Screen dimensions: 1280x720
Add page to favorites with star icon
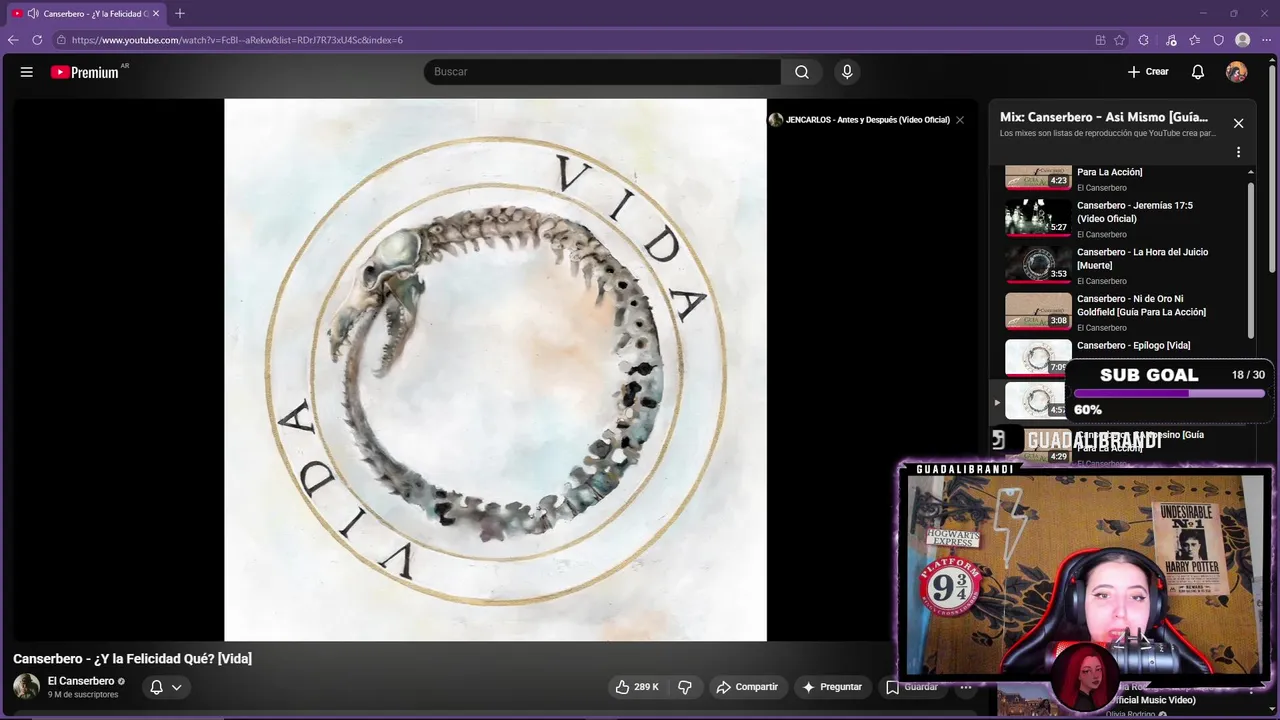tap(1119, 40)
